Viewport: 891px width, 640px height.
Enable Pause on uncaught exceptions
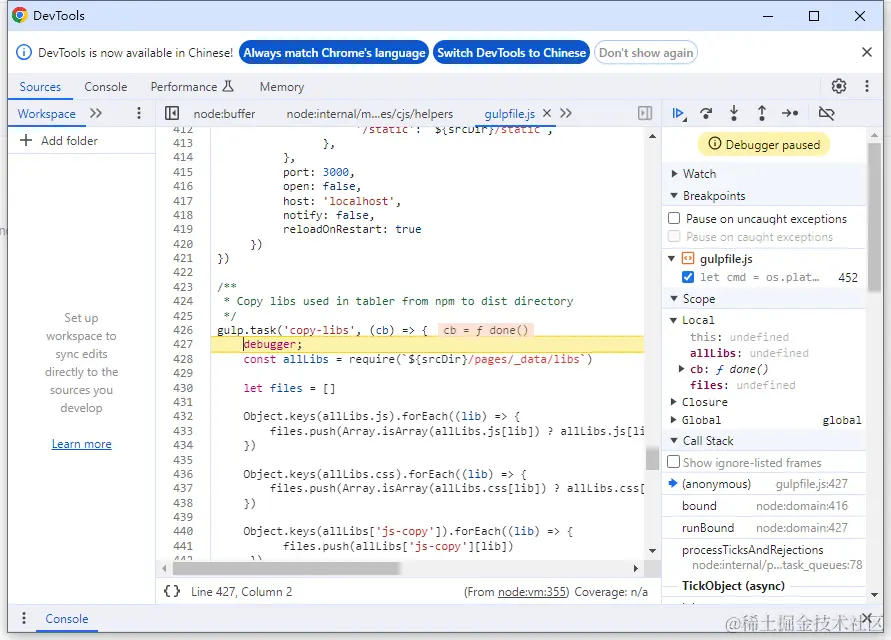pos(674,219)
